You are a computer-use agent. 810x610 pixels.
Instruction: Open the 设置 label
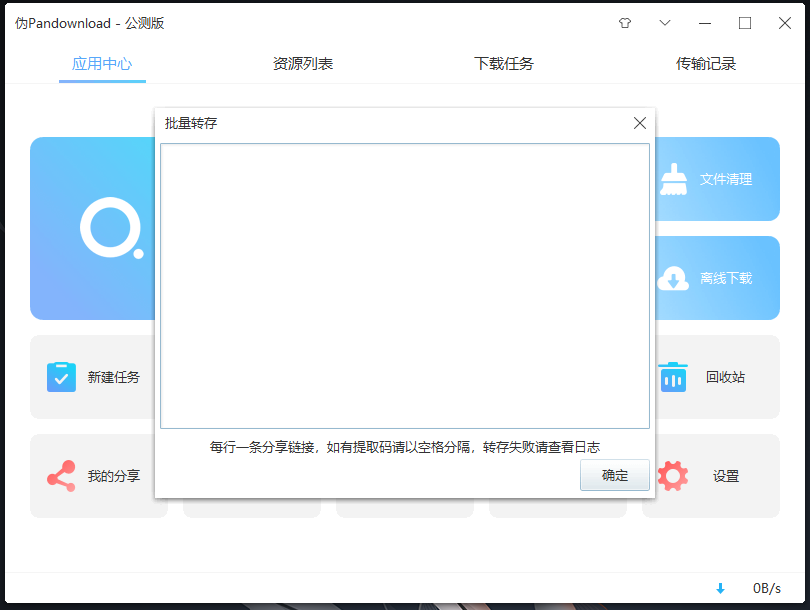tap(726, 476)
